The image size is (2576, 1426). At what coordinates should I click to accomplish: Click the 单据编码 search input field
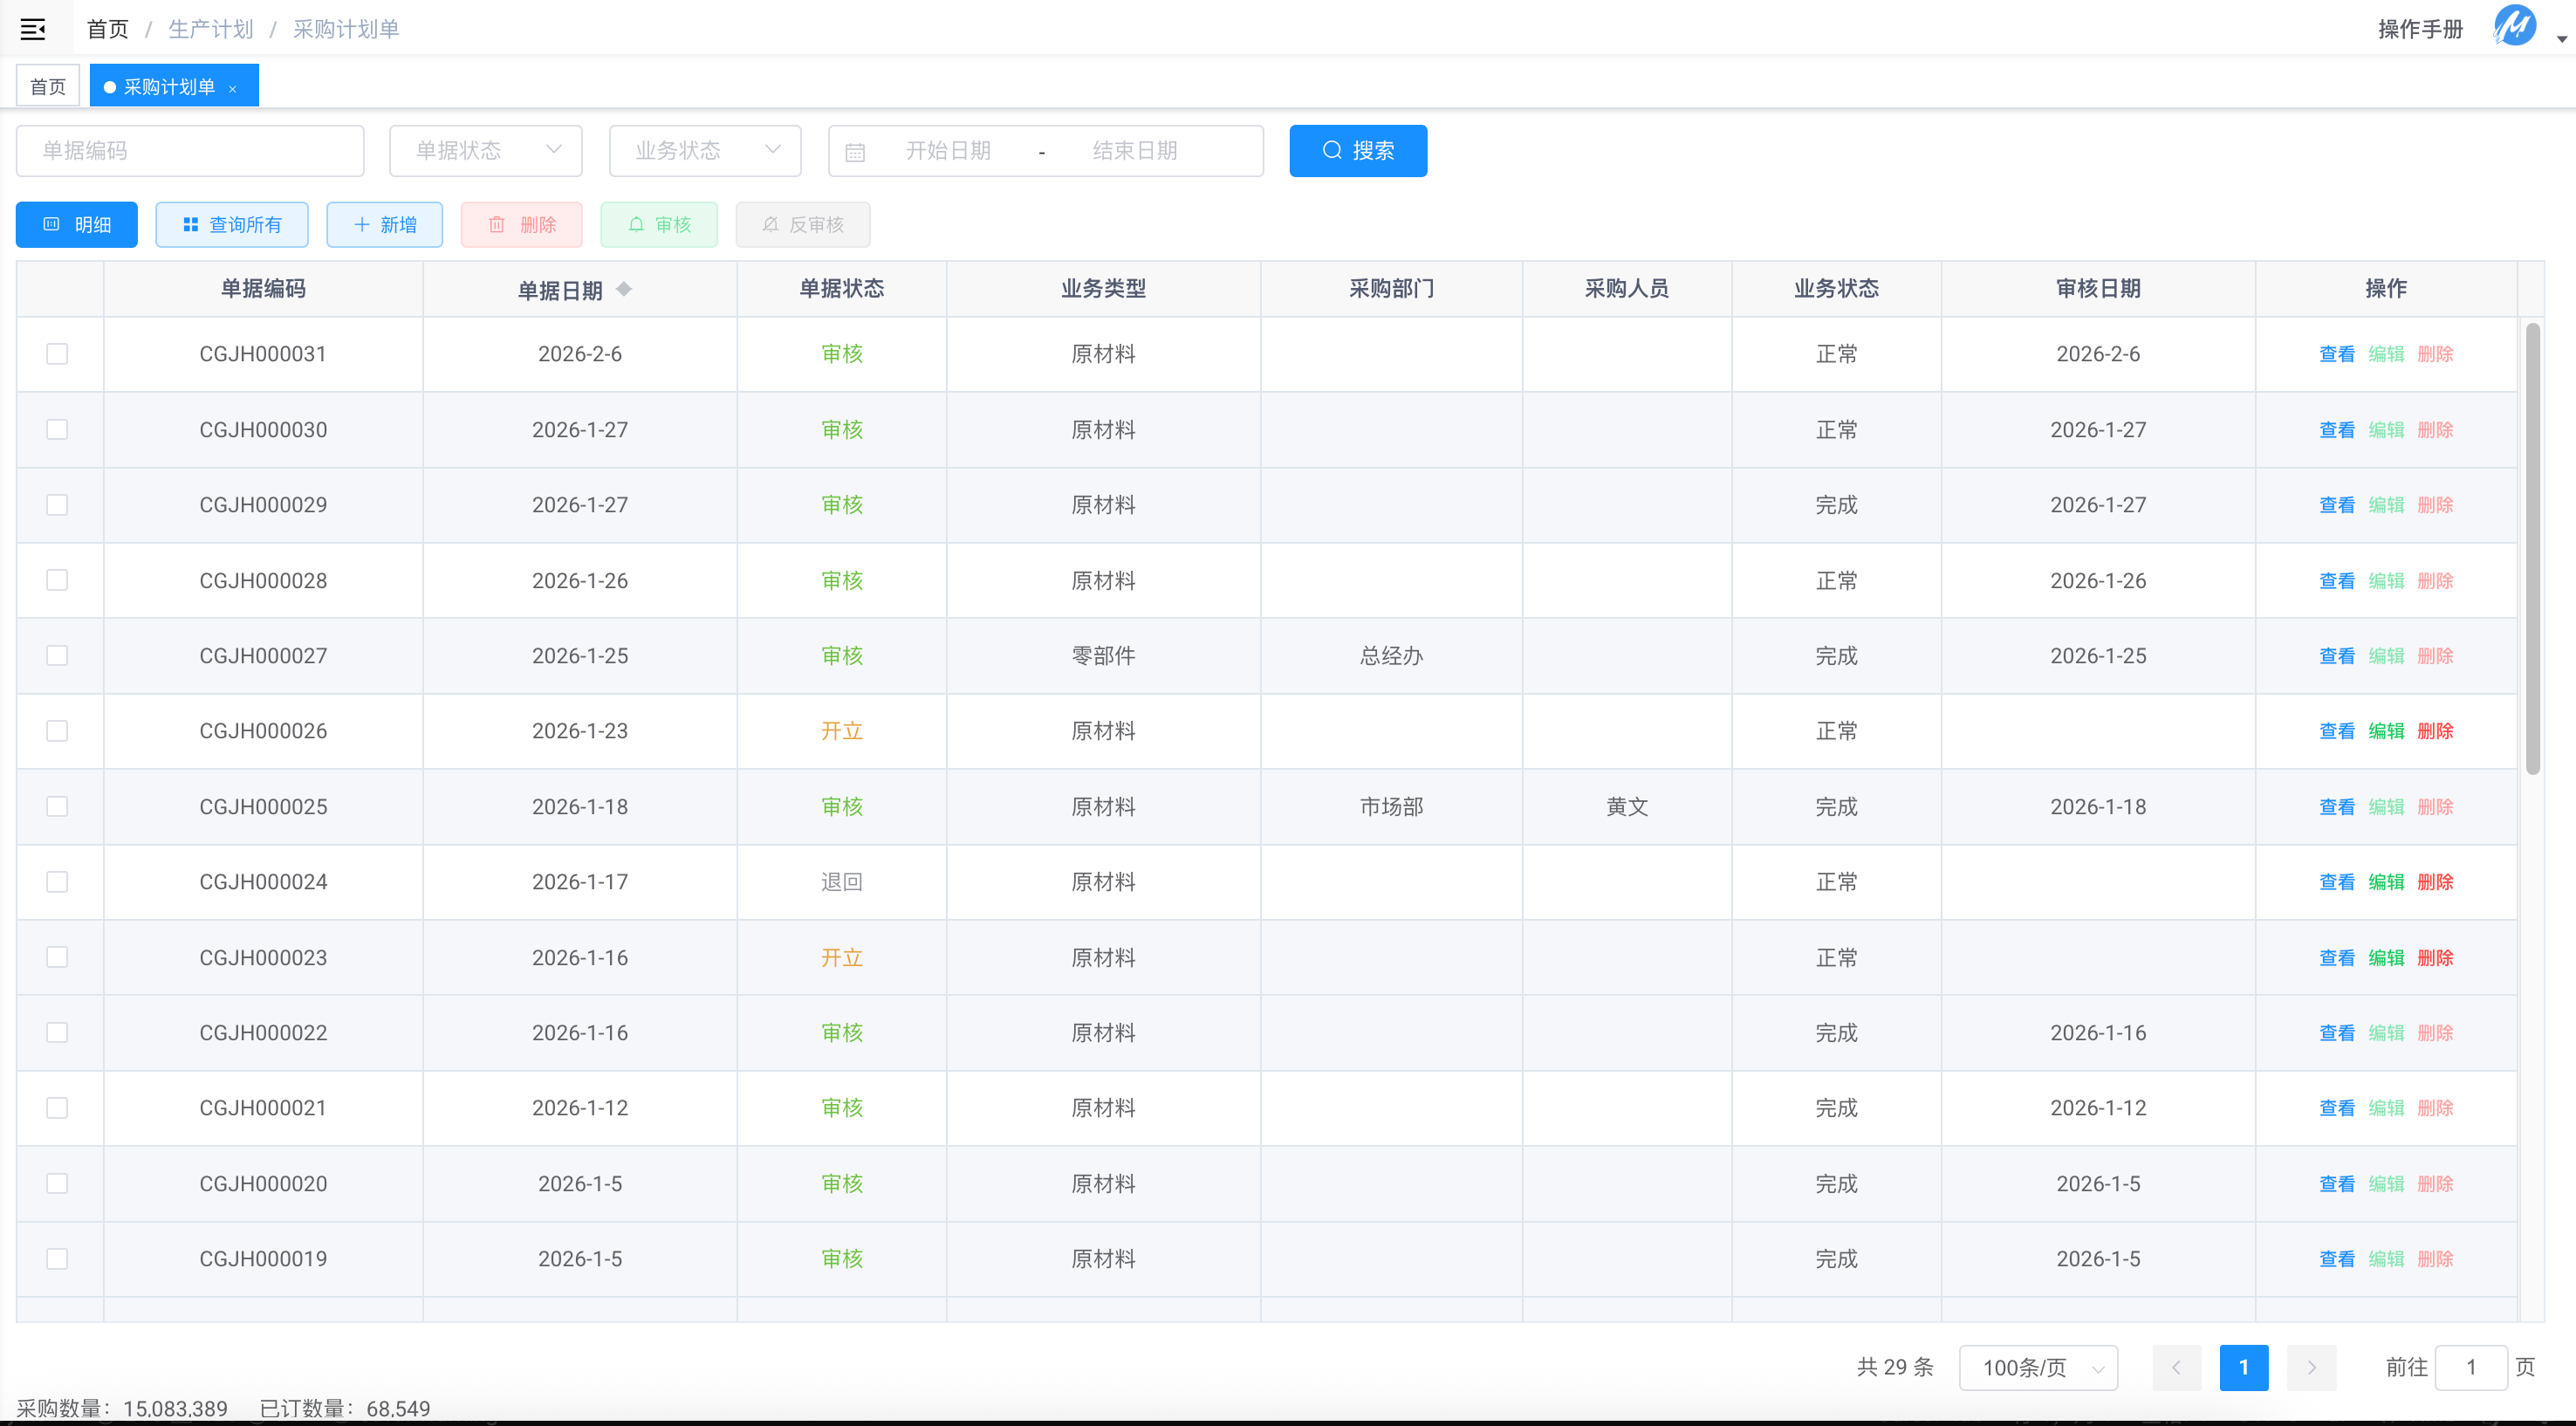coord(190,151)
